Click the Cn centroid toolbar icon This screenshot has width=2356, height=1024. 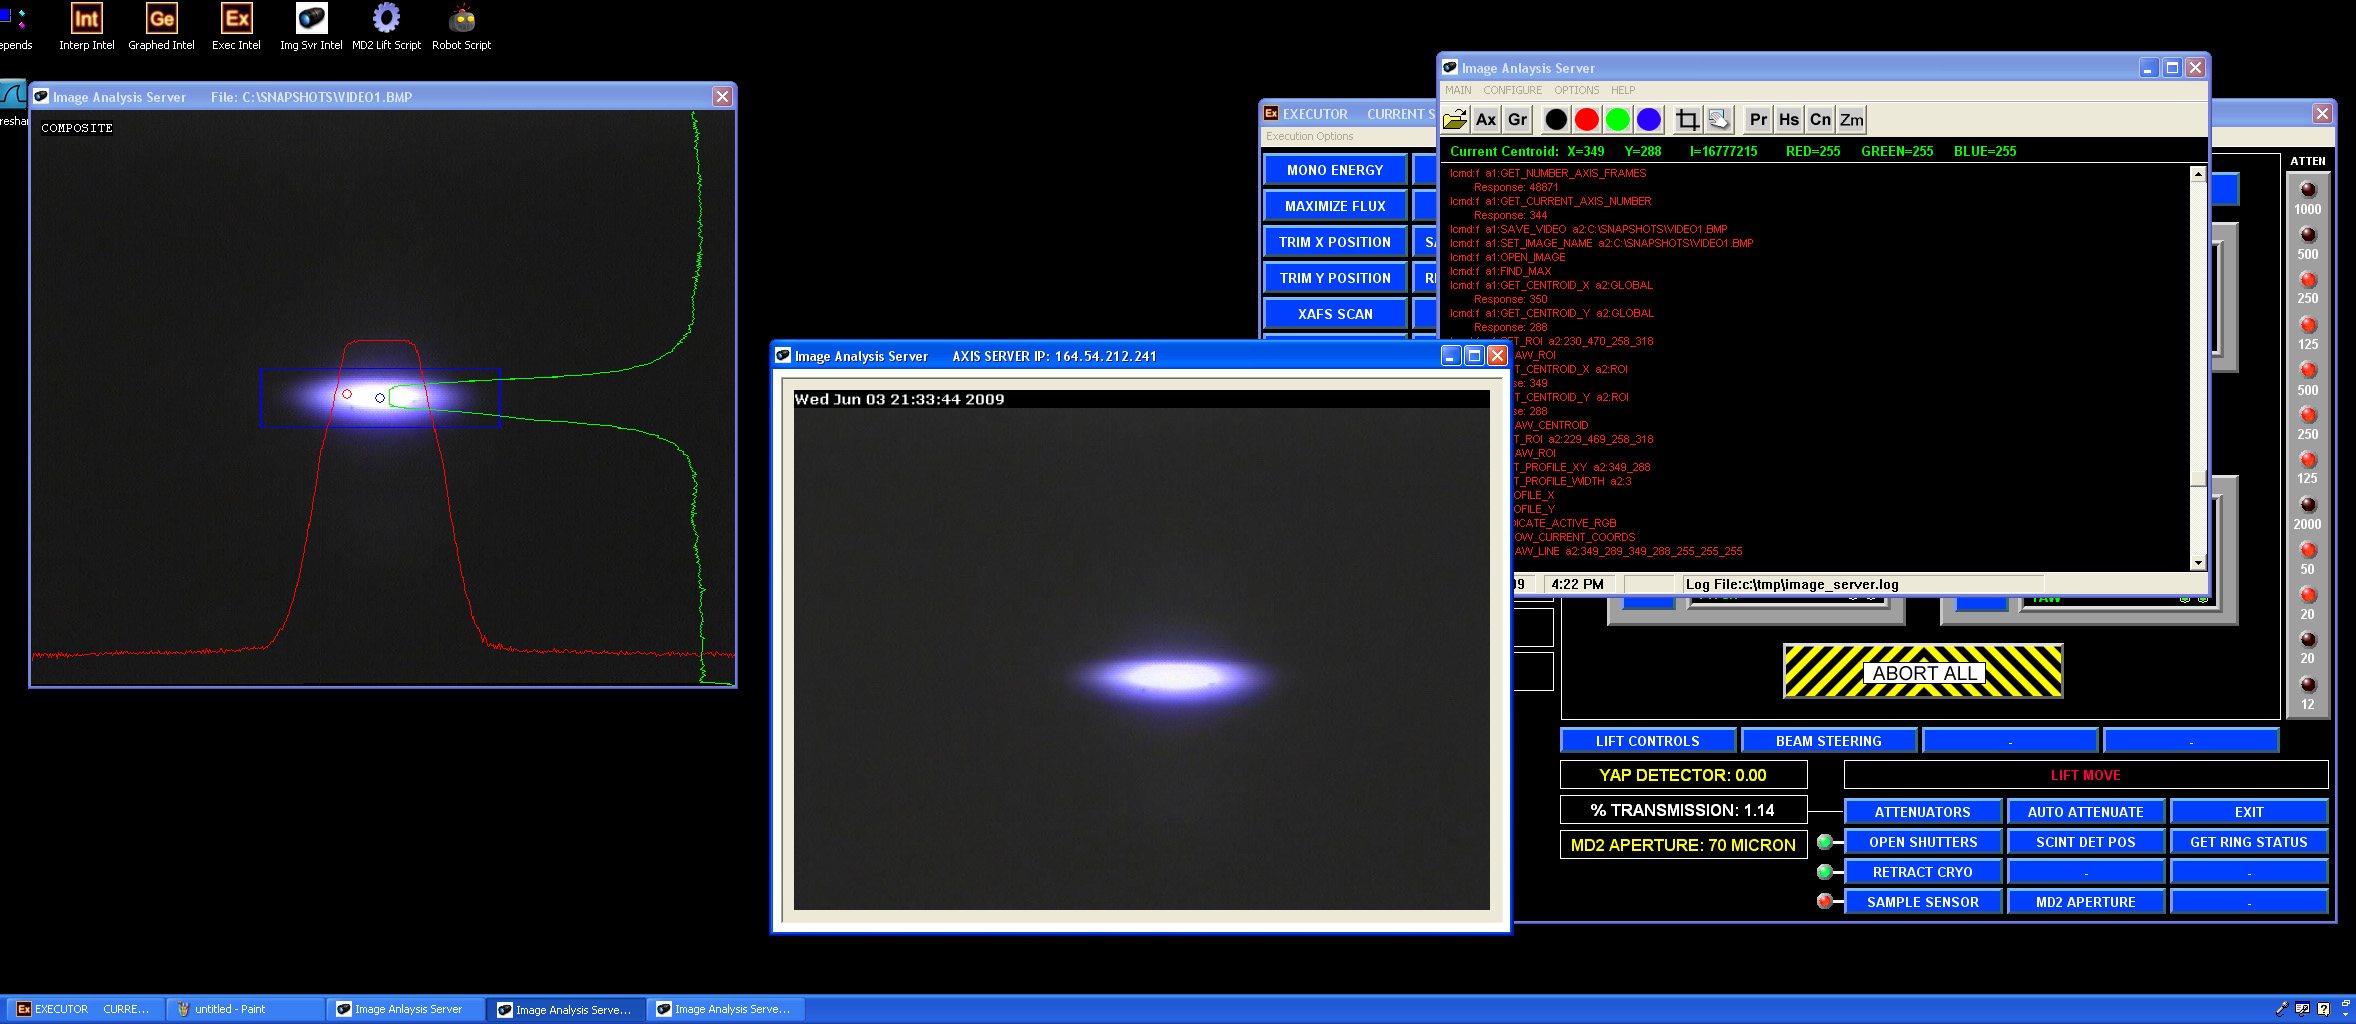click(x=1820, y=120)
